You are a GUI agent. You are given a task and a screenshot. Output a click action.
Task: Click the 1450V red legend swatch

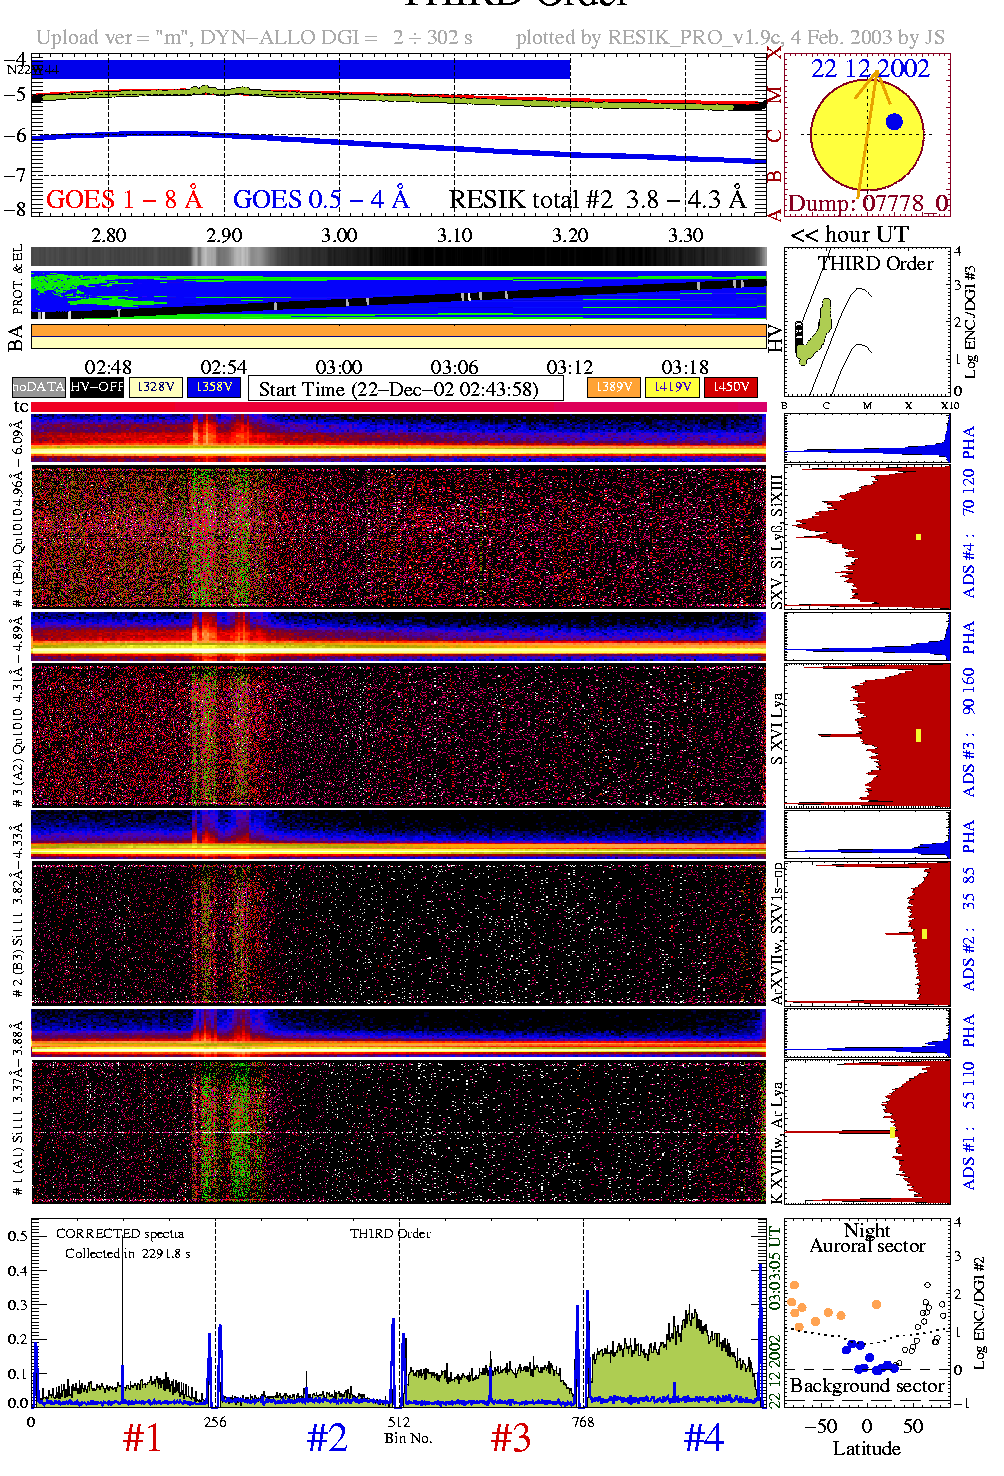pos(731,387)
